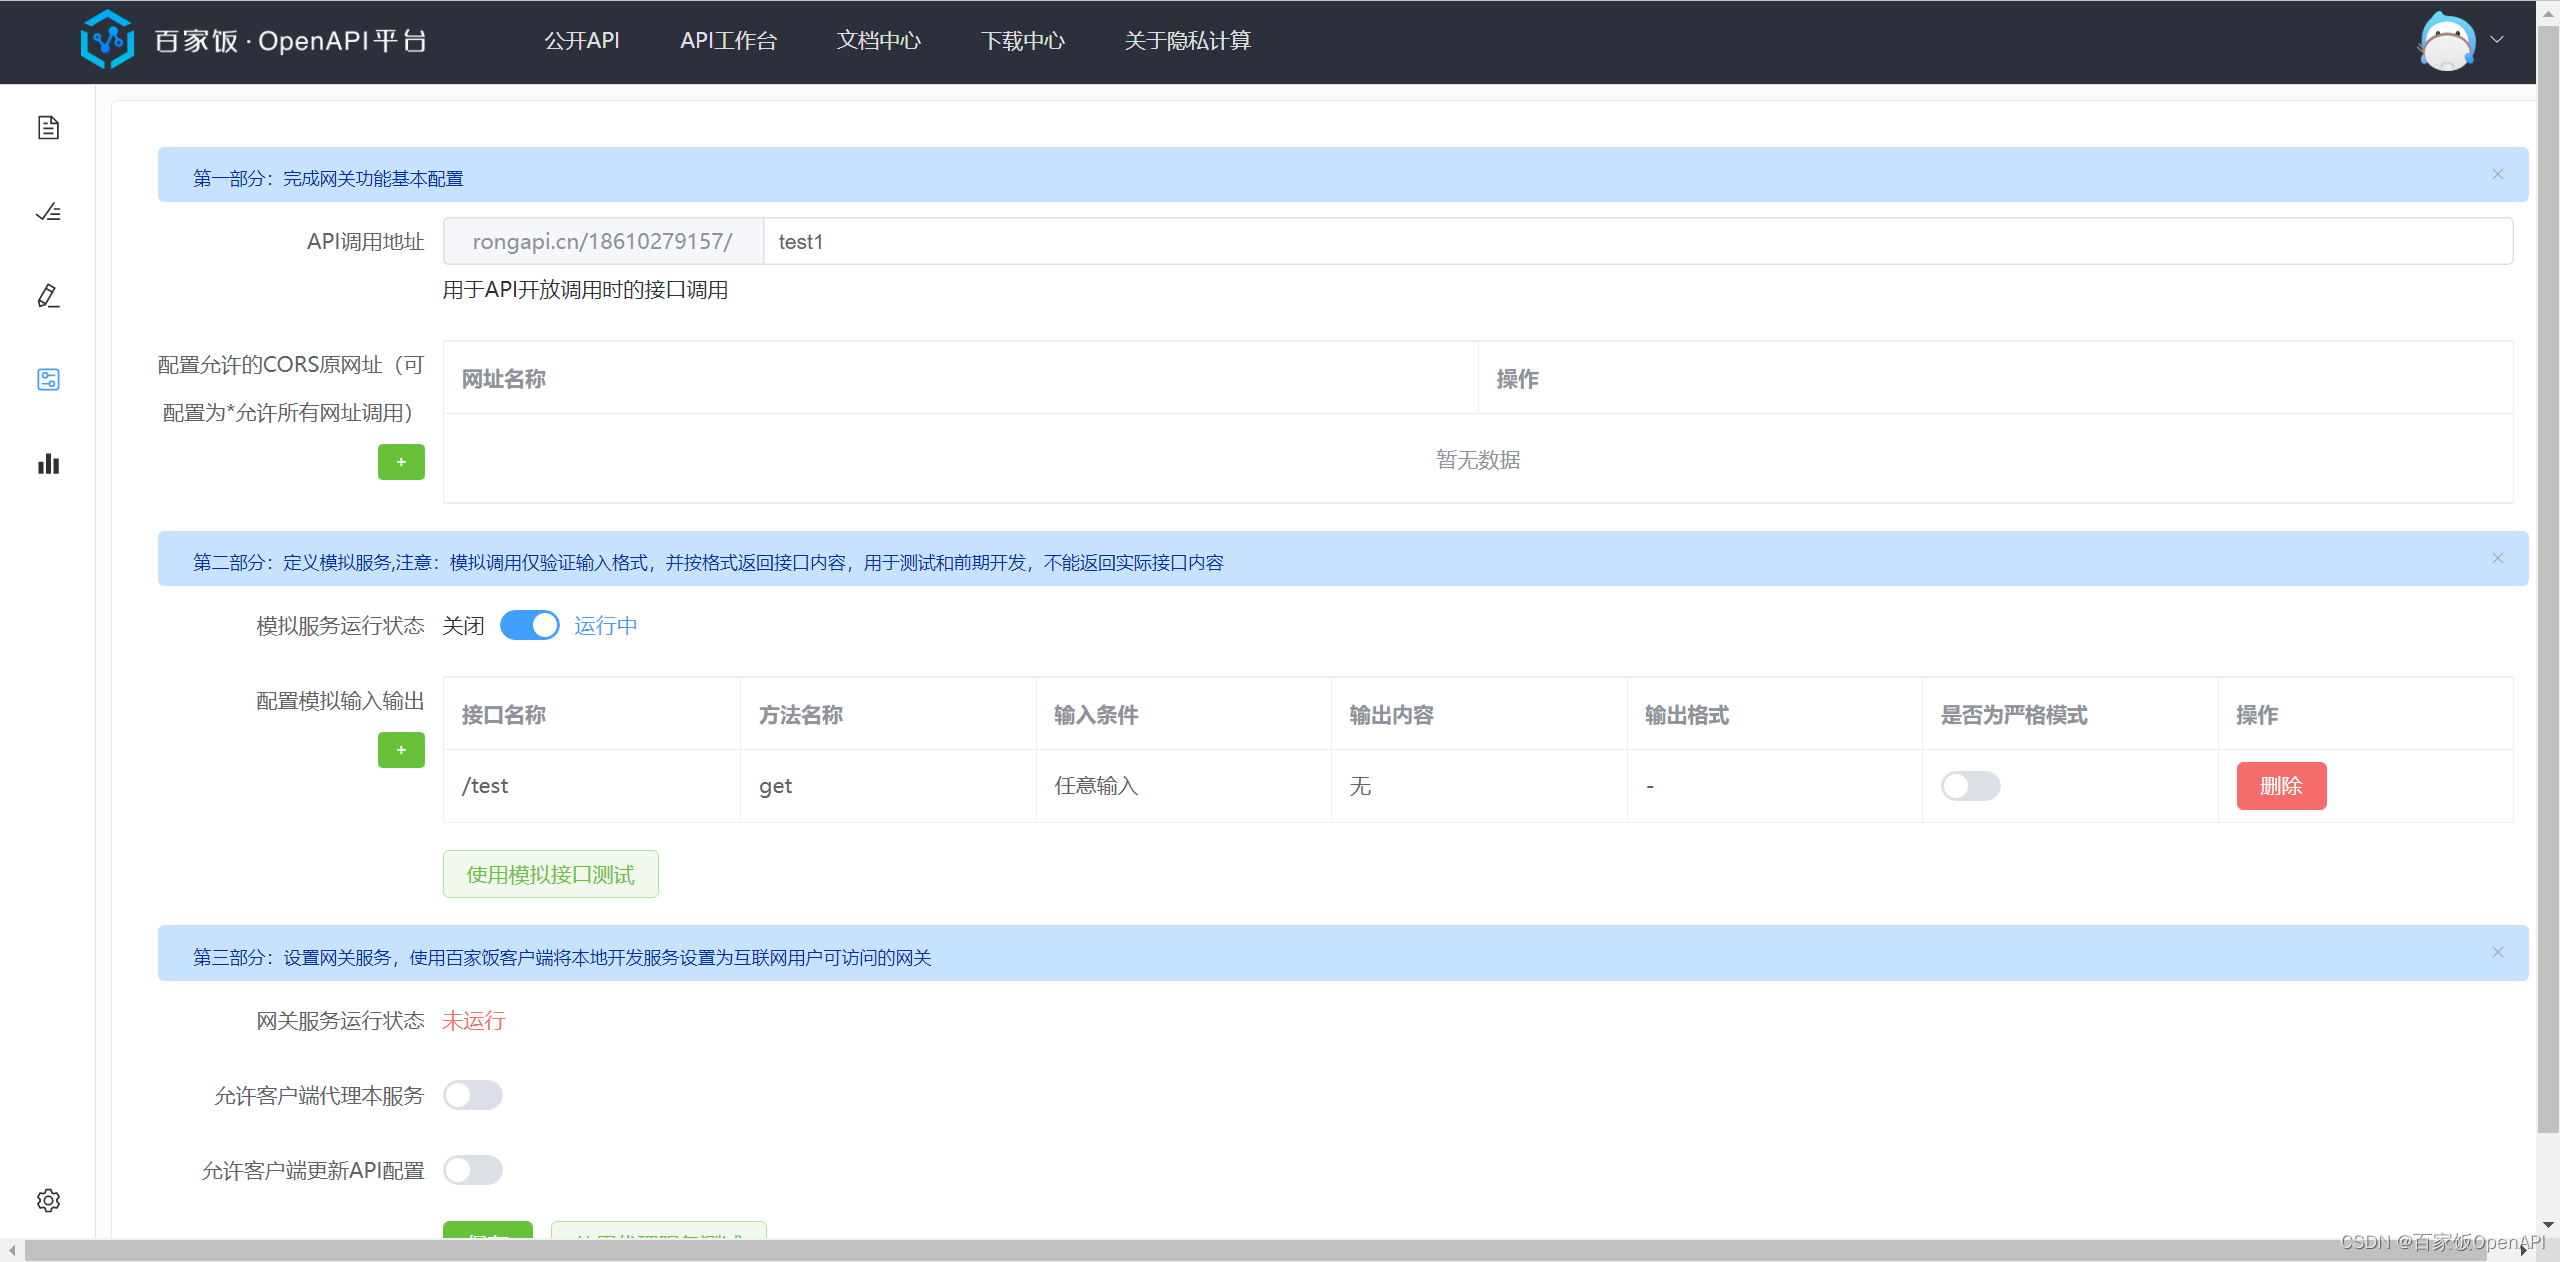Click the 暂无数据 empty table message

point(1478,460)
